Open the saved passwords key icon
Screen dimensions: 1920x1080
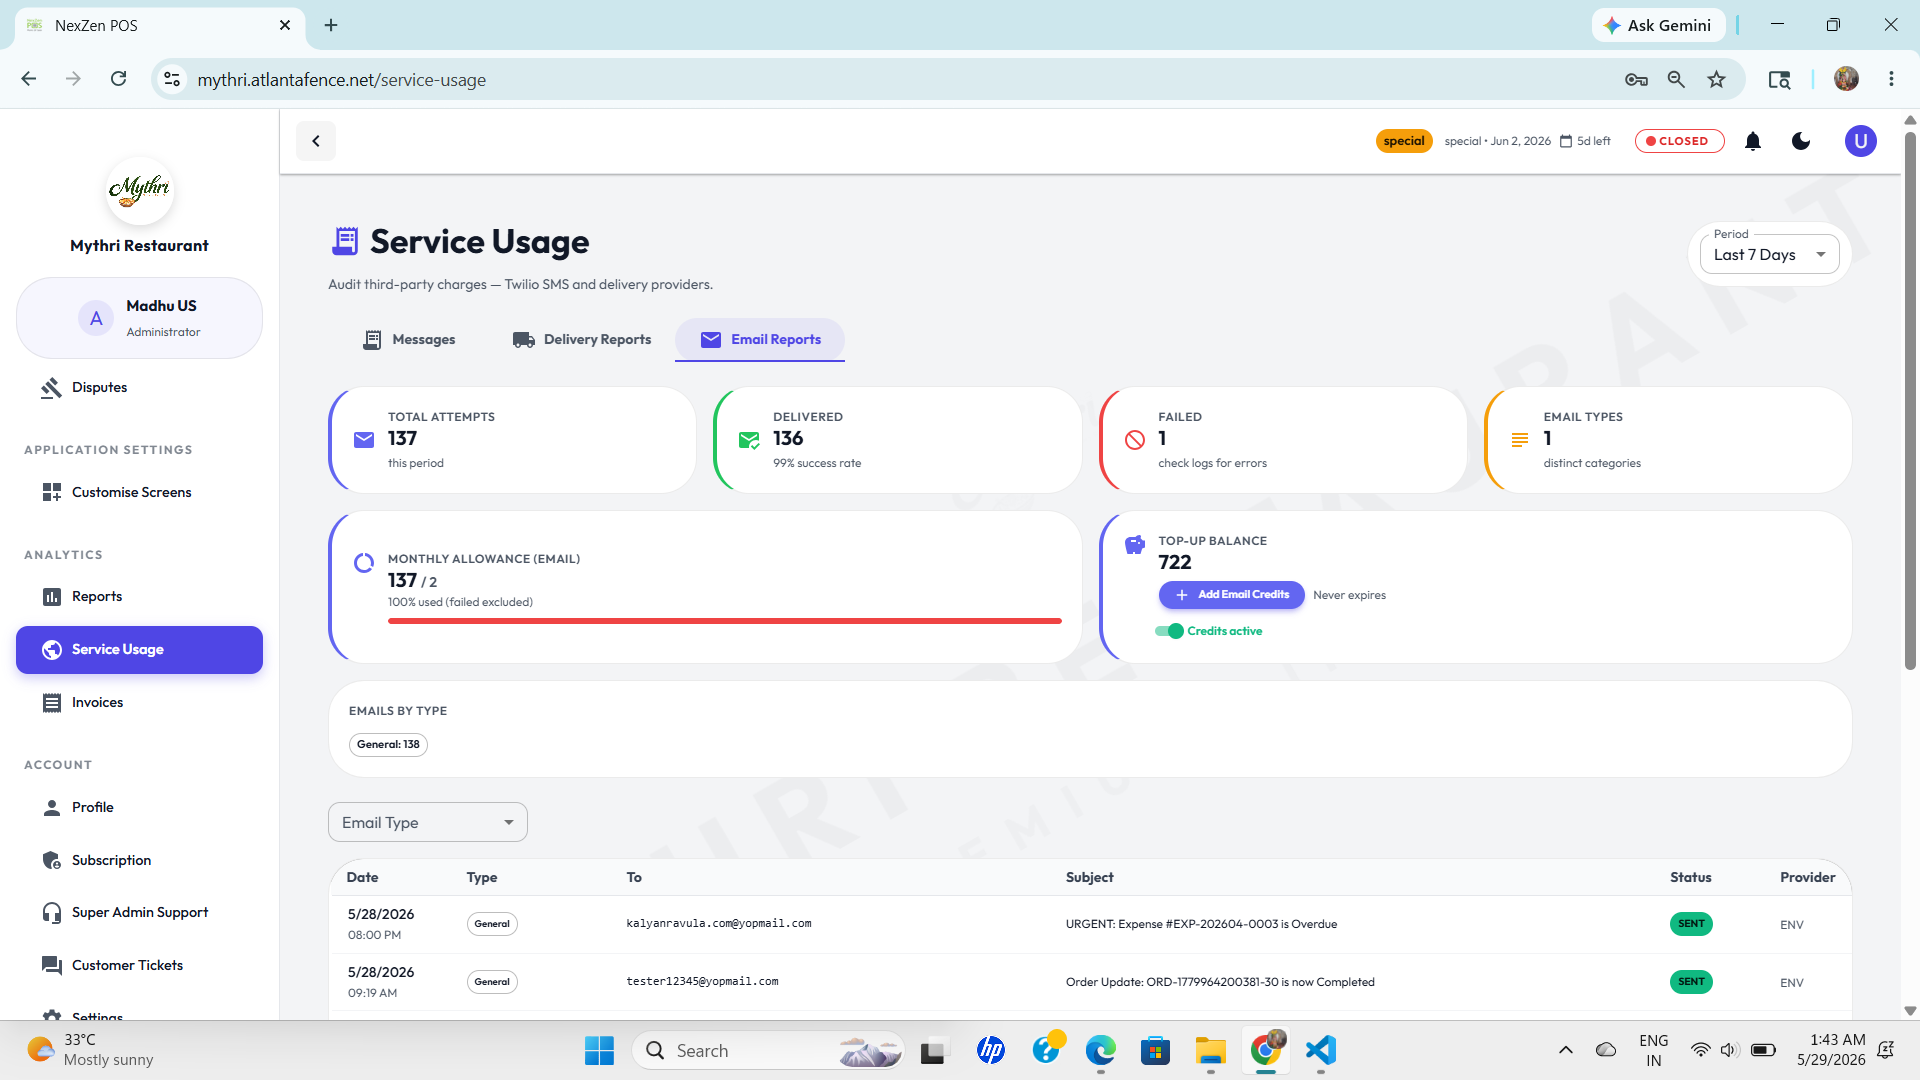(1636, 79)
